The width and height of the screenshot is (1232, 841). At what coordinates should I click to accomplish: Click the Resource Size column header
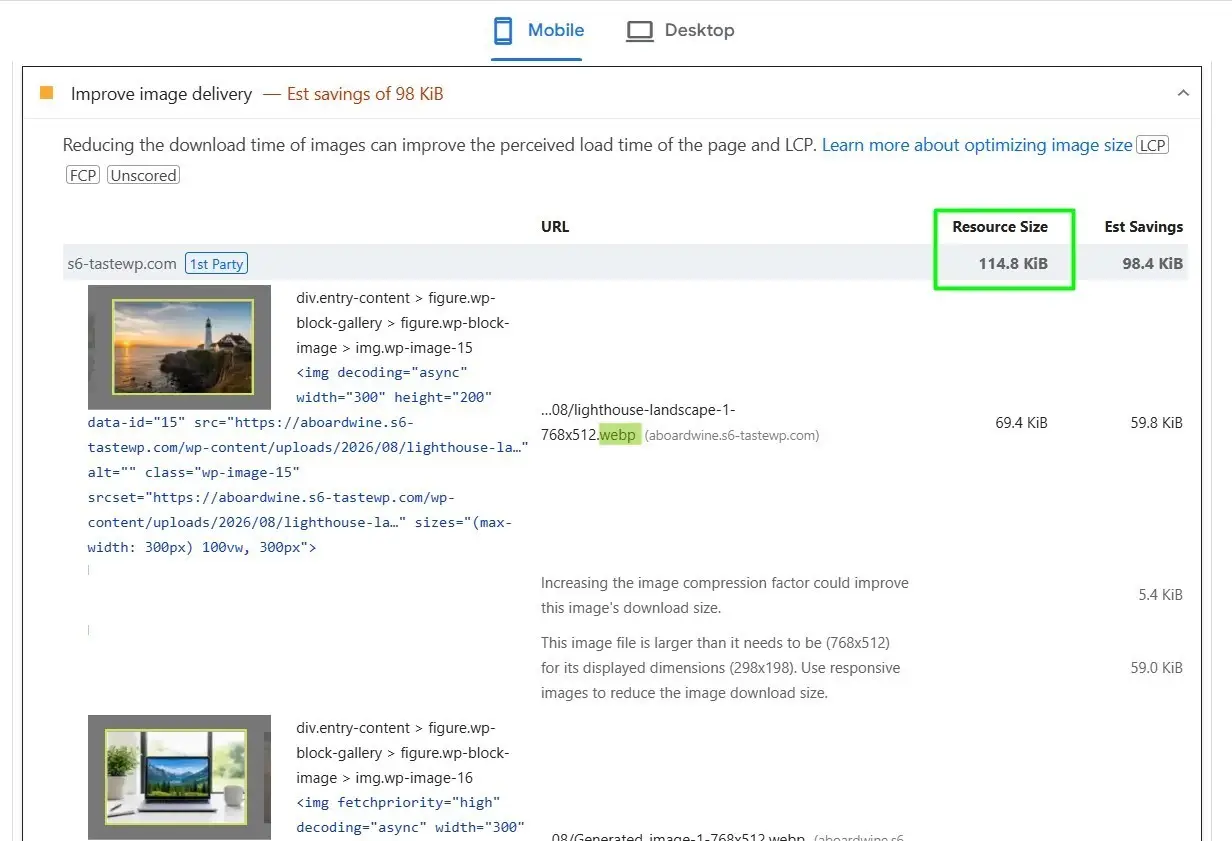1000,227
